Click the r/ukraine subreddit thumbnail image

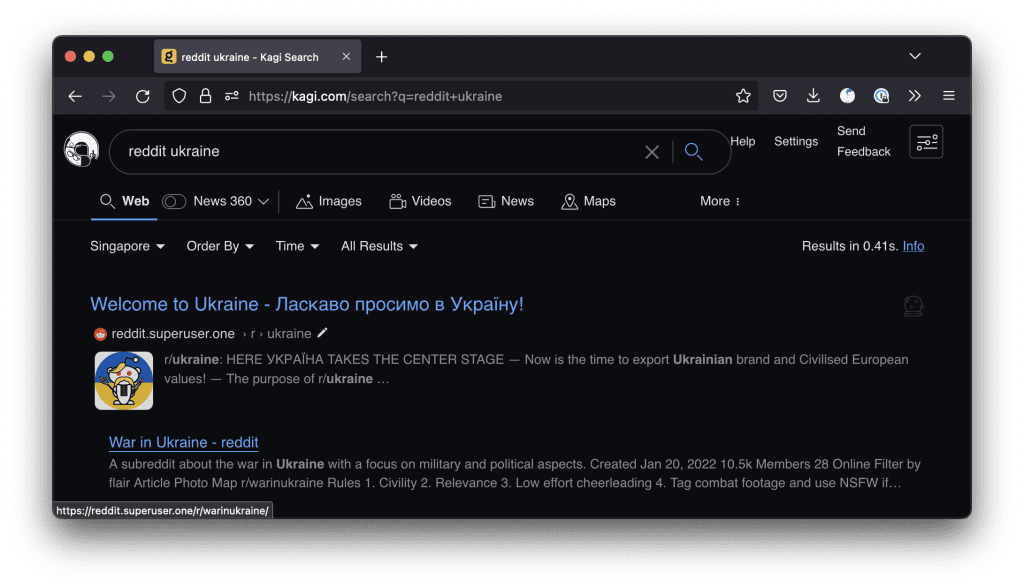124,381
